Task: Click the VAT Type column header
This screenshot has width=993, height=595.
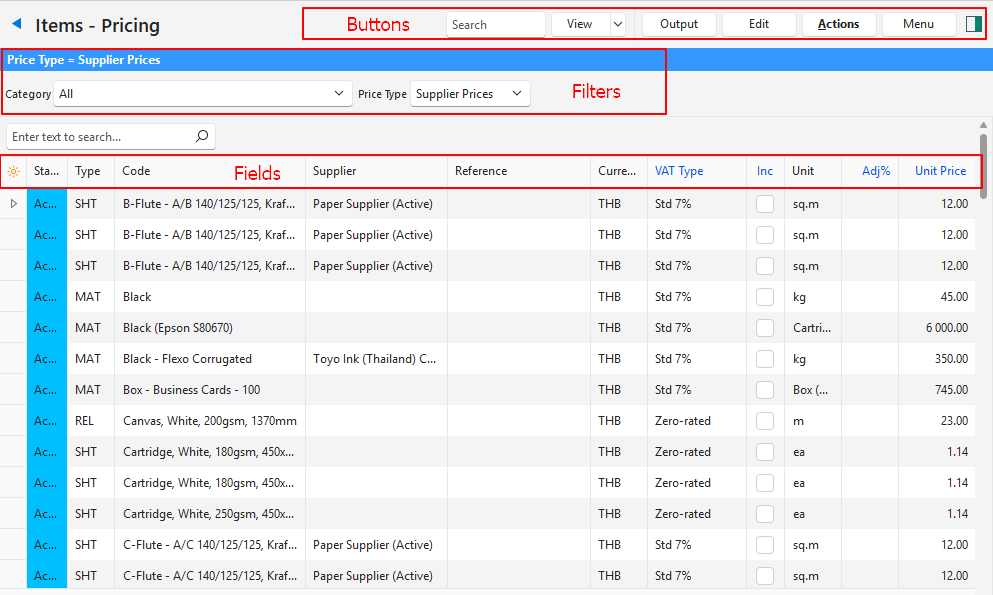Action: coord(679,171)
